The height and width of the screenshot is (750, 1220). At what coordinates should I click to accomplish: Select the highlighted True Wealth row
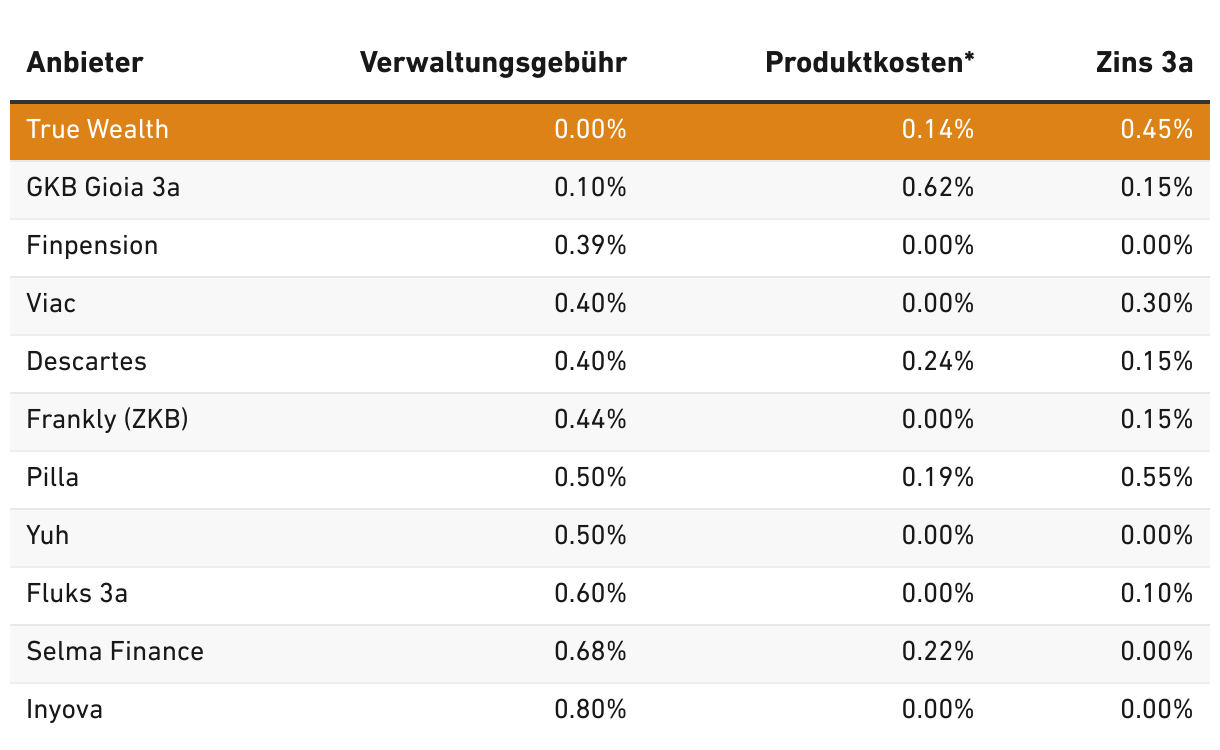pyautogui.click(x=610, y=130)
